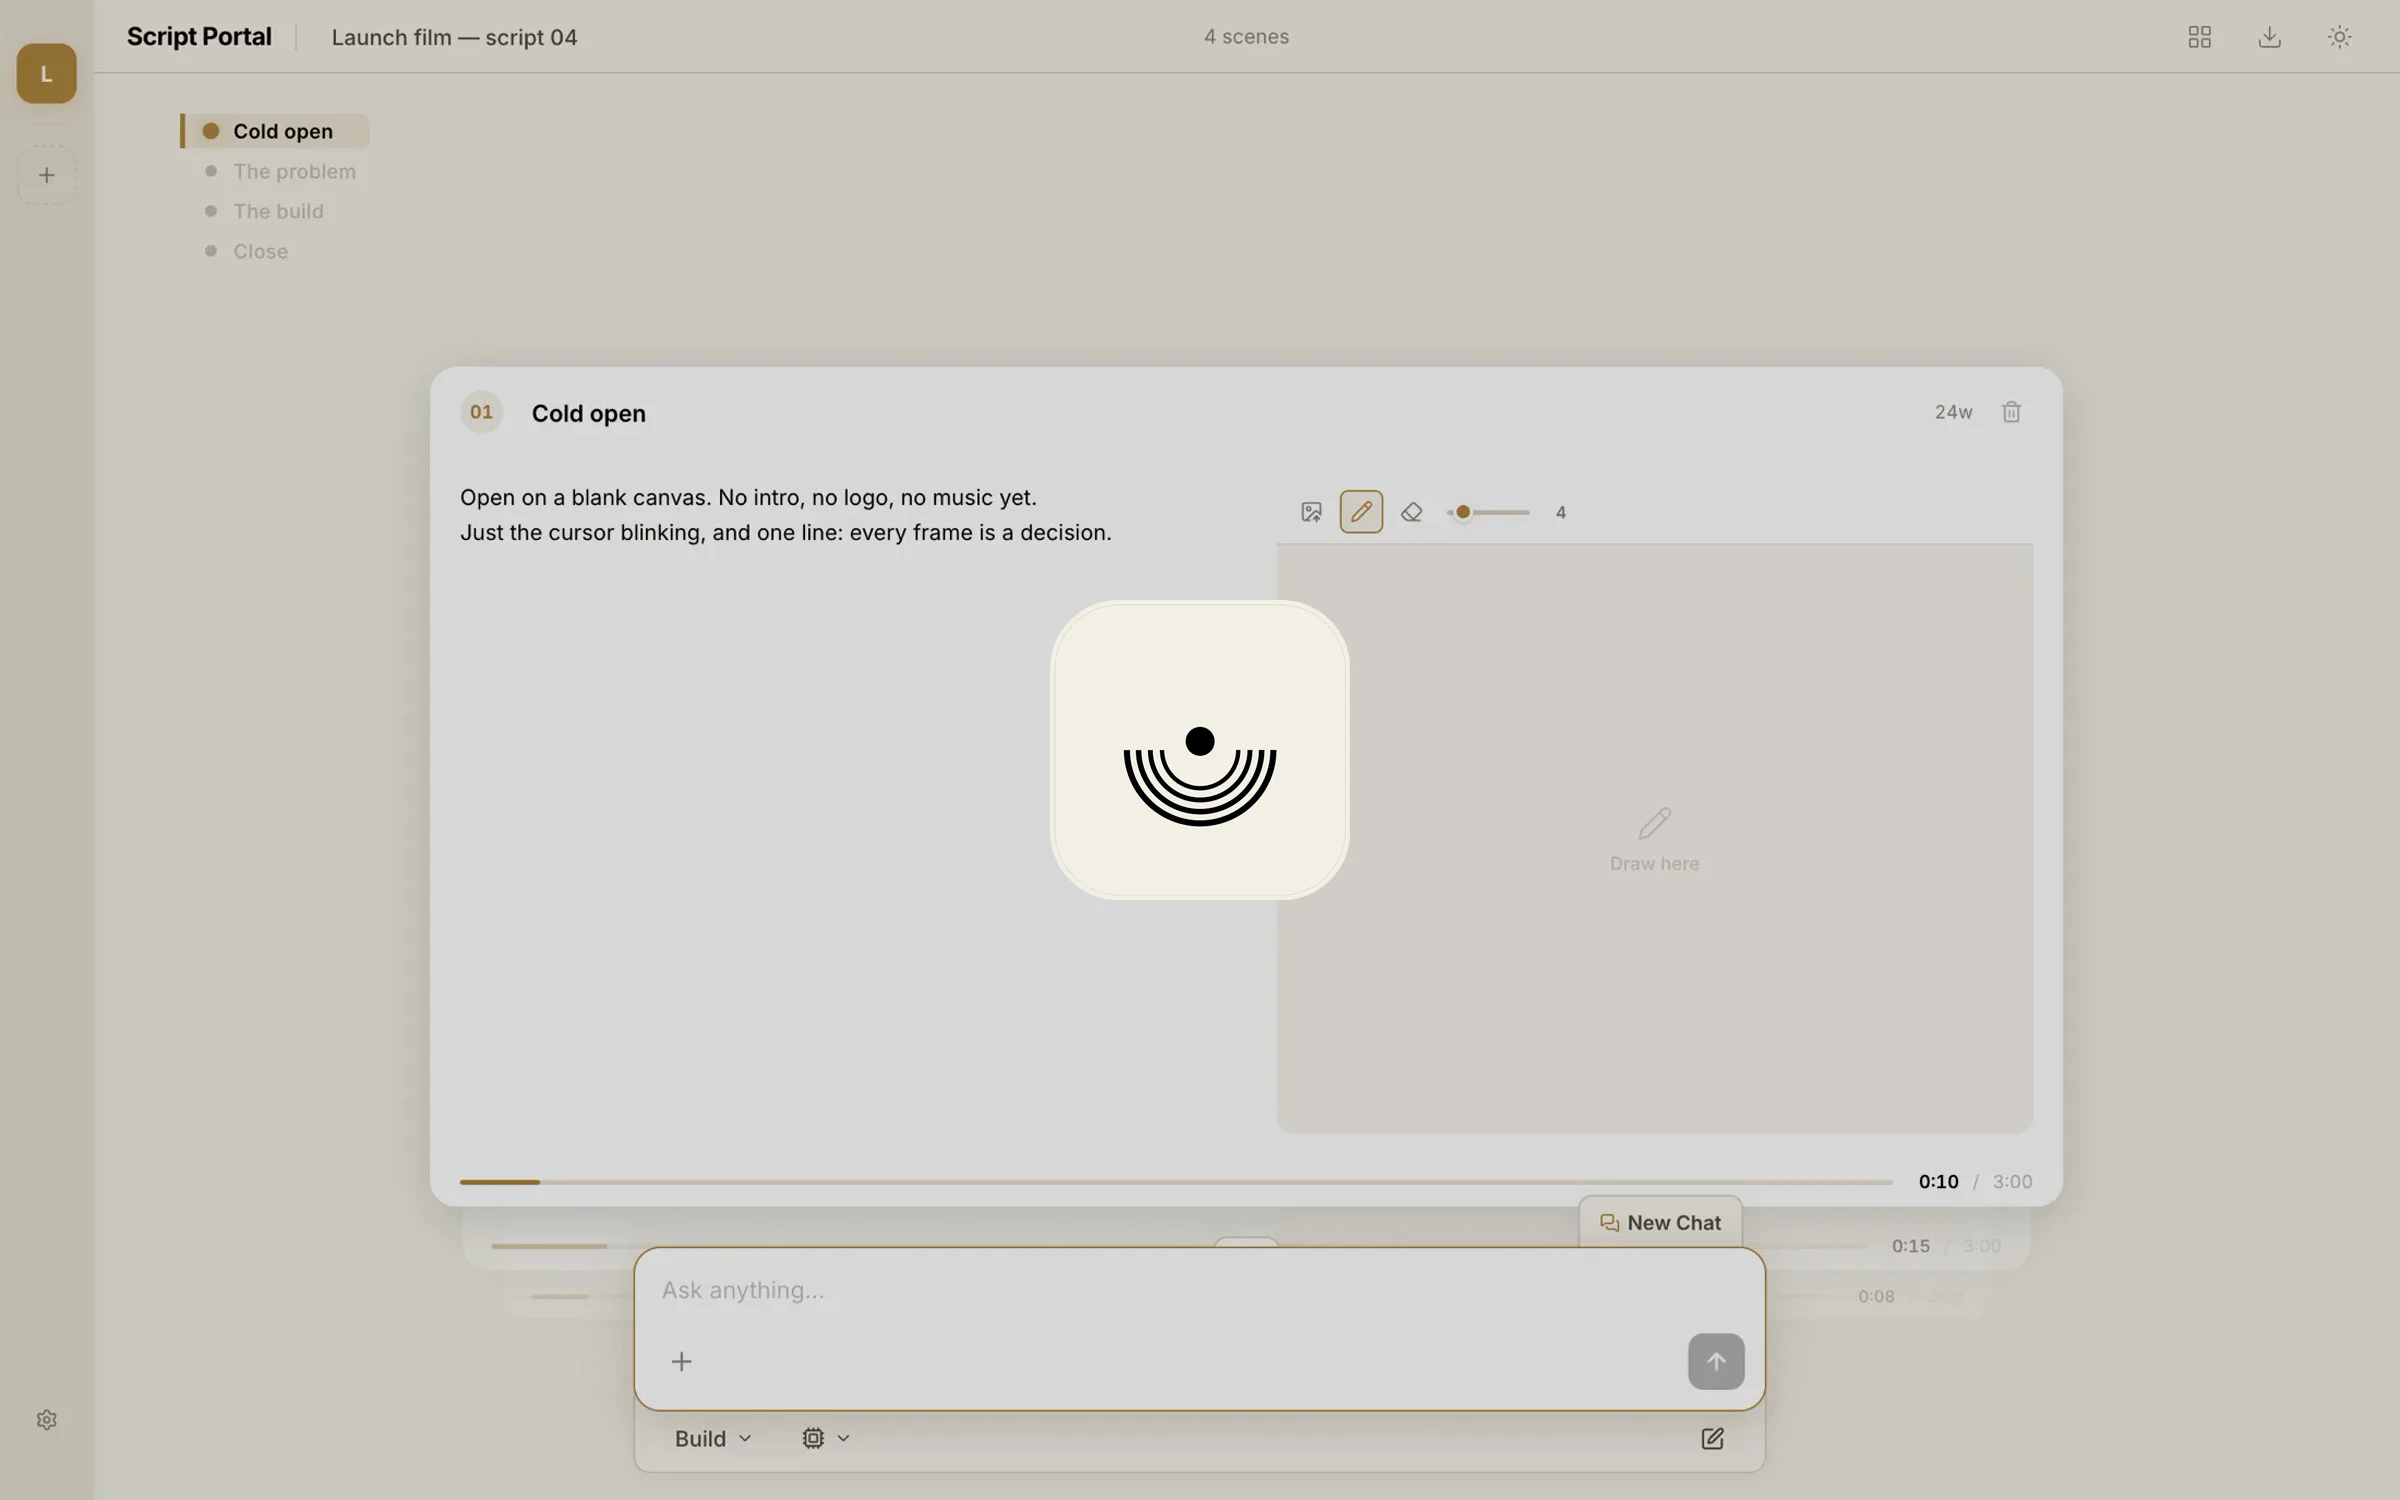This screenshot has width=2400, height=1500.
Task: Click the 0:15 time on second card
Action: (x=1910, y=1246)
